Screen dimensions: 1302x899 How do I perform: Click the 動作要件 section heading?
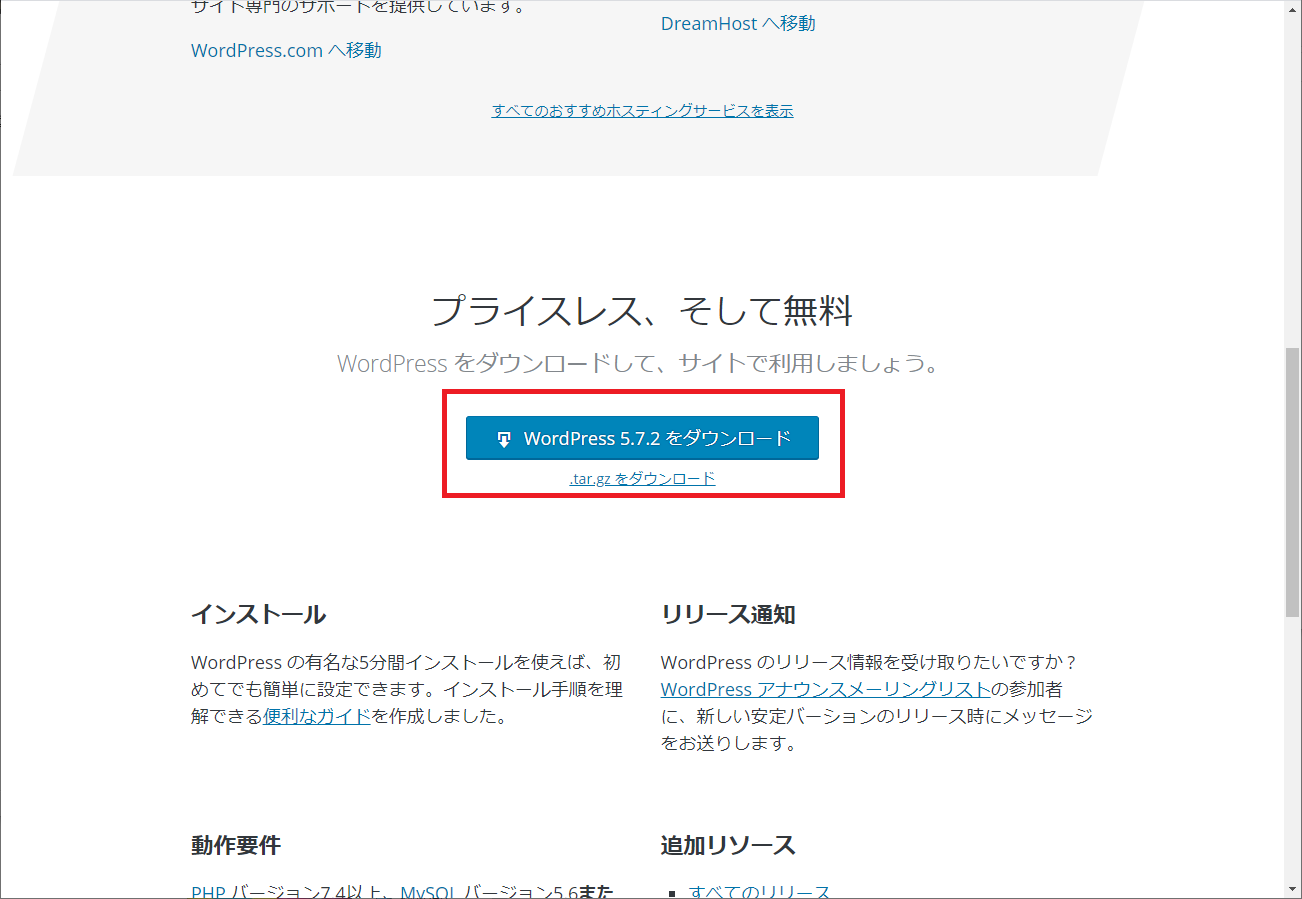point(236,845)
